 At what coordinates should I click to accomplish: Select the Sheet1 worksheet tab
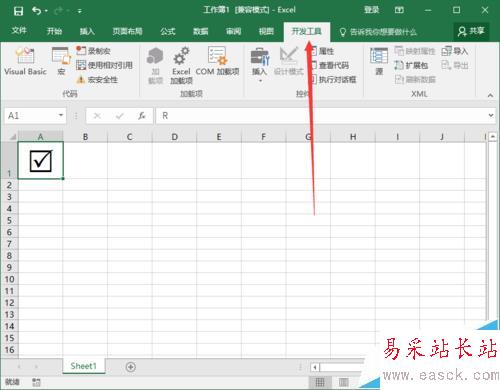click(83, 366)
